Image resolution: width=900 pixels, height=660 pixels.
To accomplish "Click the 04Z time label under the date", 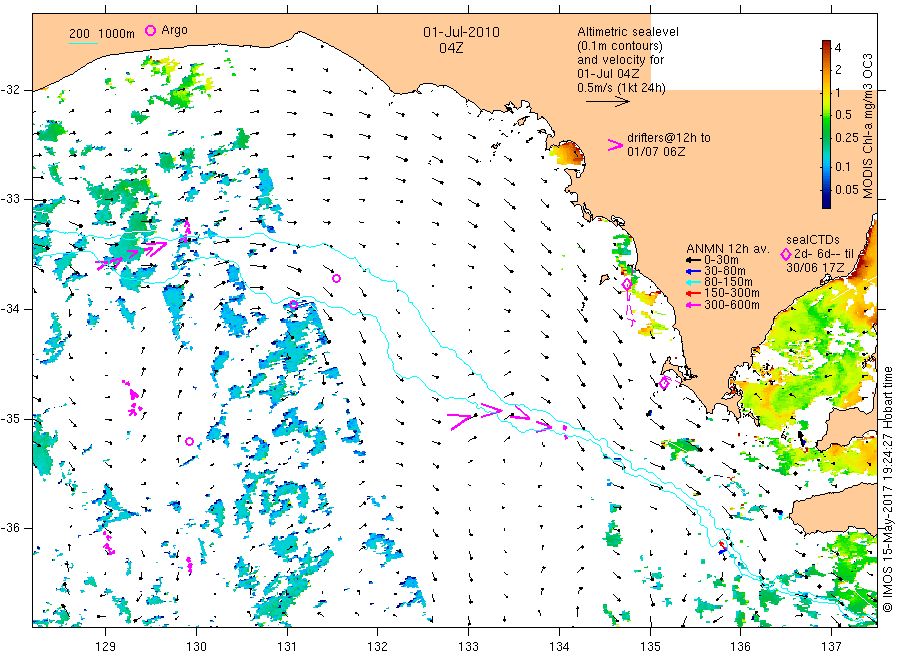I will coord(451,48).
